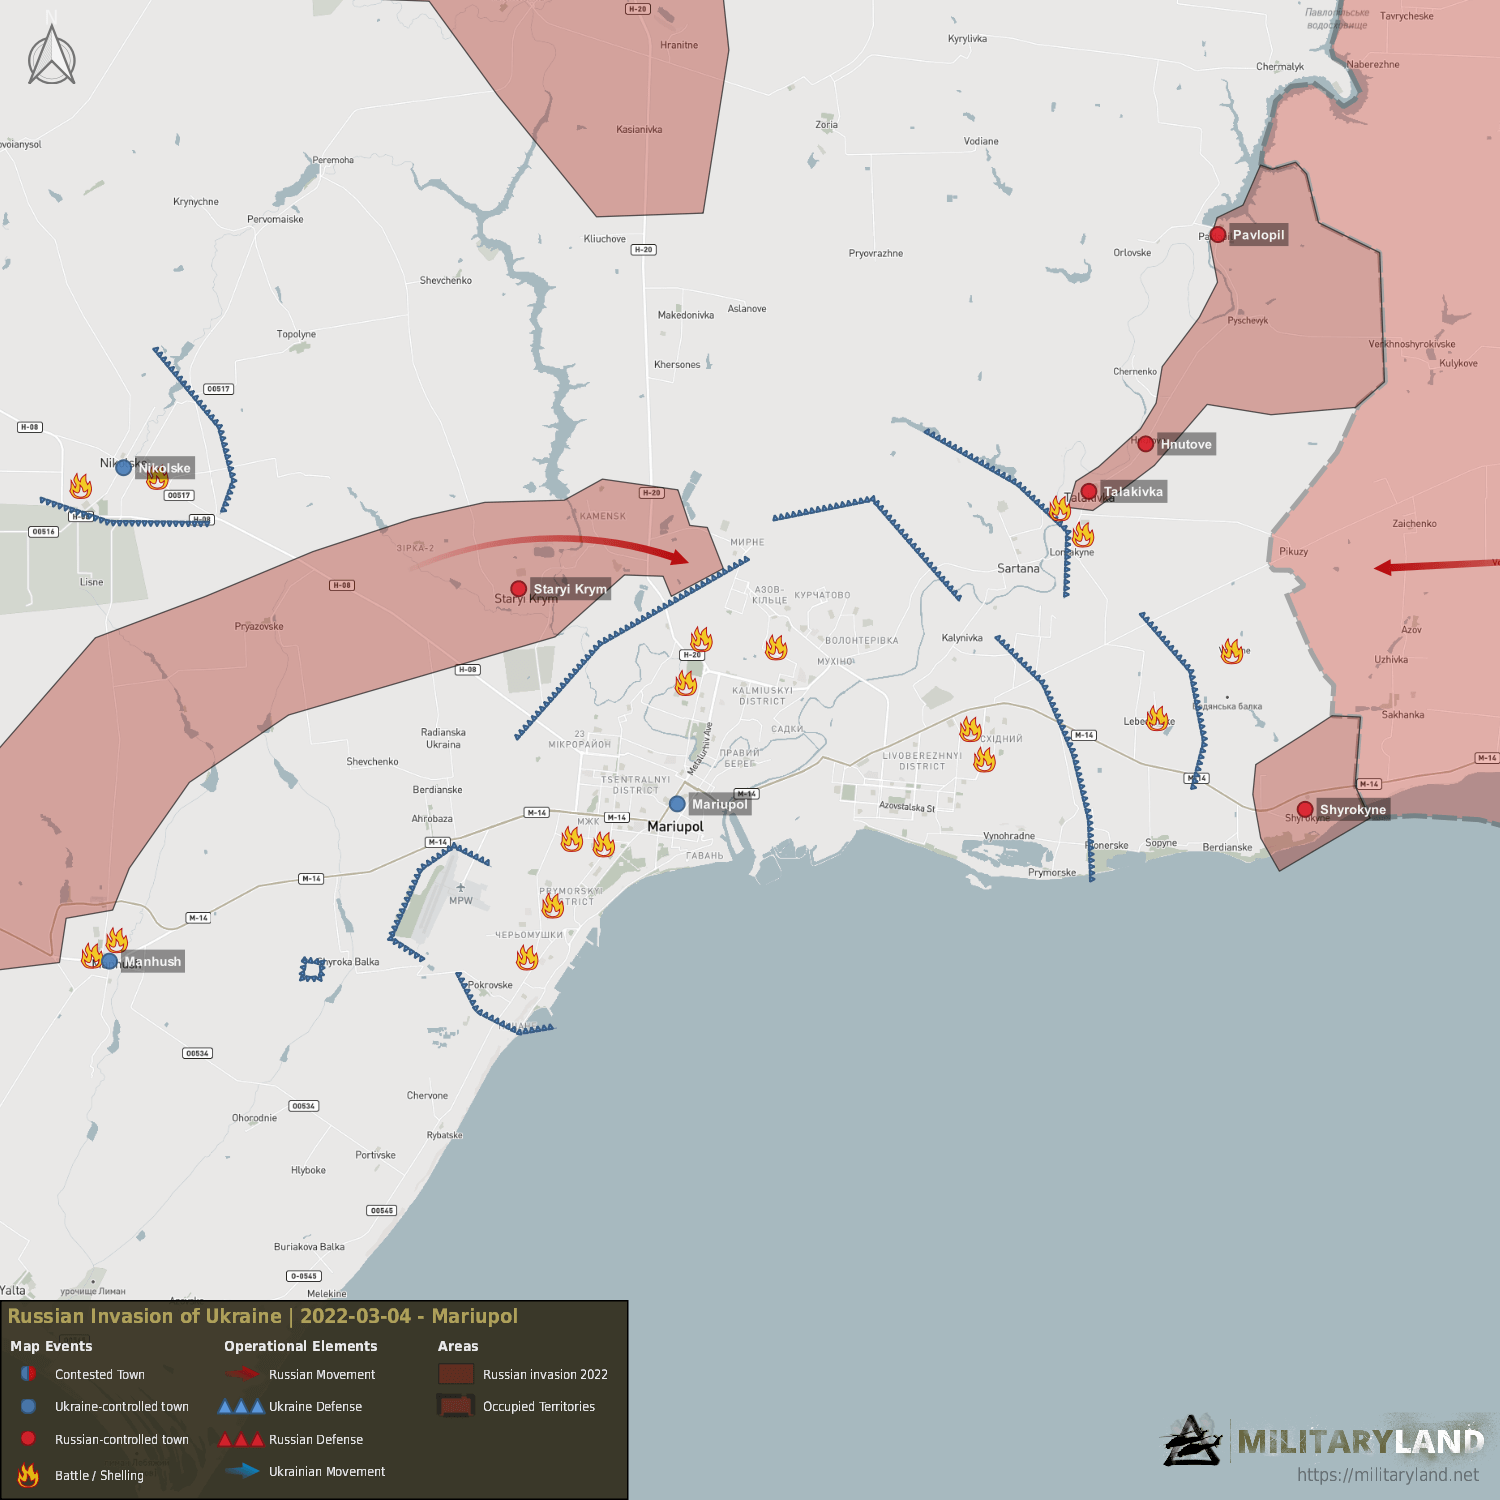Click the Vynohradne label
Screen dimensions: 1500x1500
[1009, 835]
